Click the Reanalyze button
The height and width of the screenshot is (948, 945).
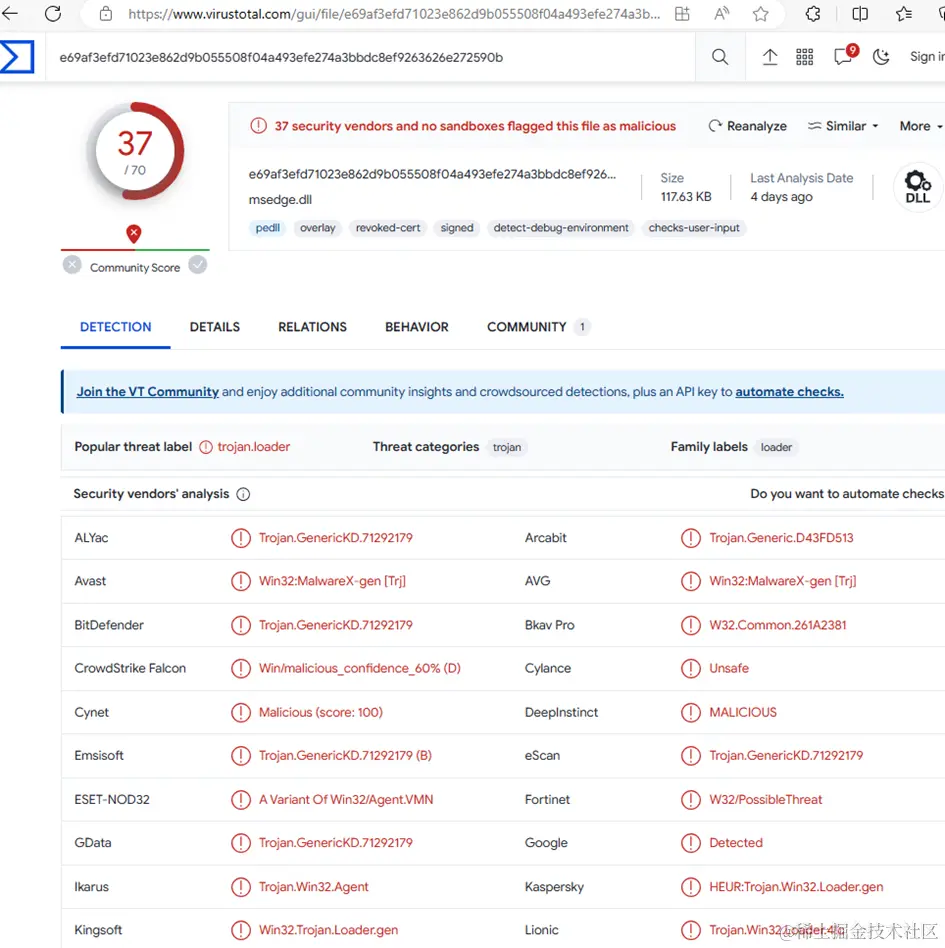(748, 126)
